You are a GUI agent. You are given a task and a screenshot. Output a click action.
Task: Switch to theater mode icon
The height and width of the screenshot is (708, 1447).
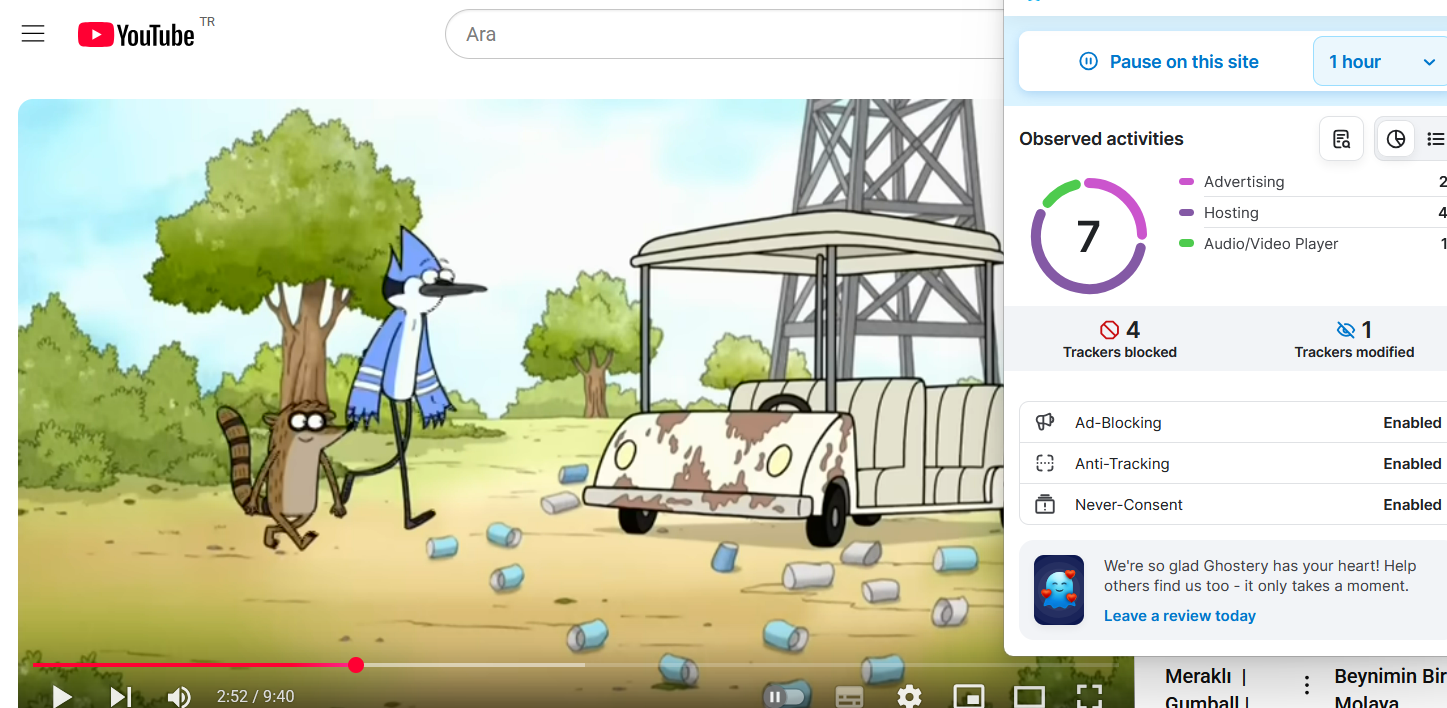(1029, 696)
